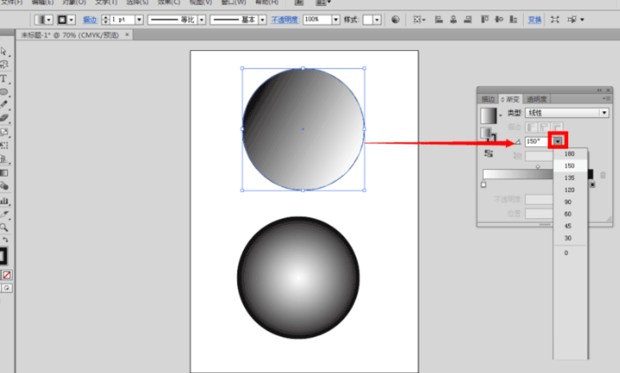
Task: Click the white gradient color stop
Action: pyautogui.click(x=483, y=184)
